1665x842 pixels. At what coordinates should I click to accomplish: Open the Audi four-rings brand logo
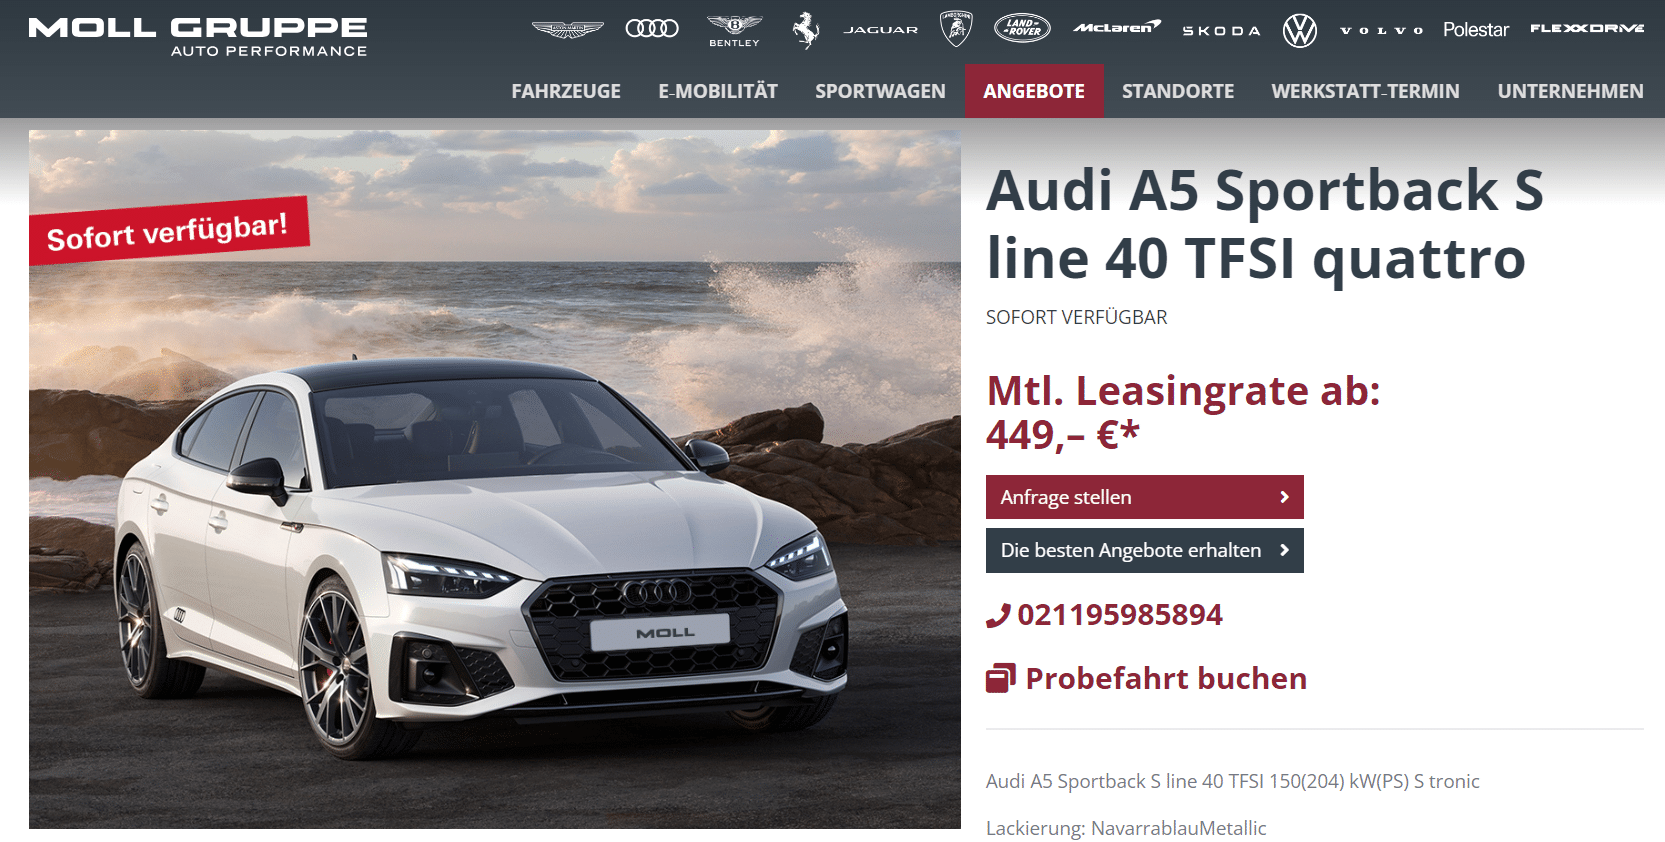652,28
